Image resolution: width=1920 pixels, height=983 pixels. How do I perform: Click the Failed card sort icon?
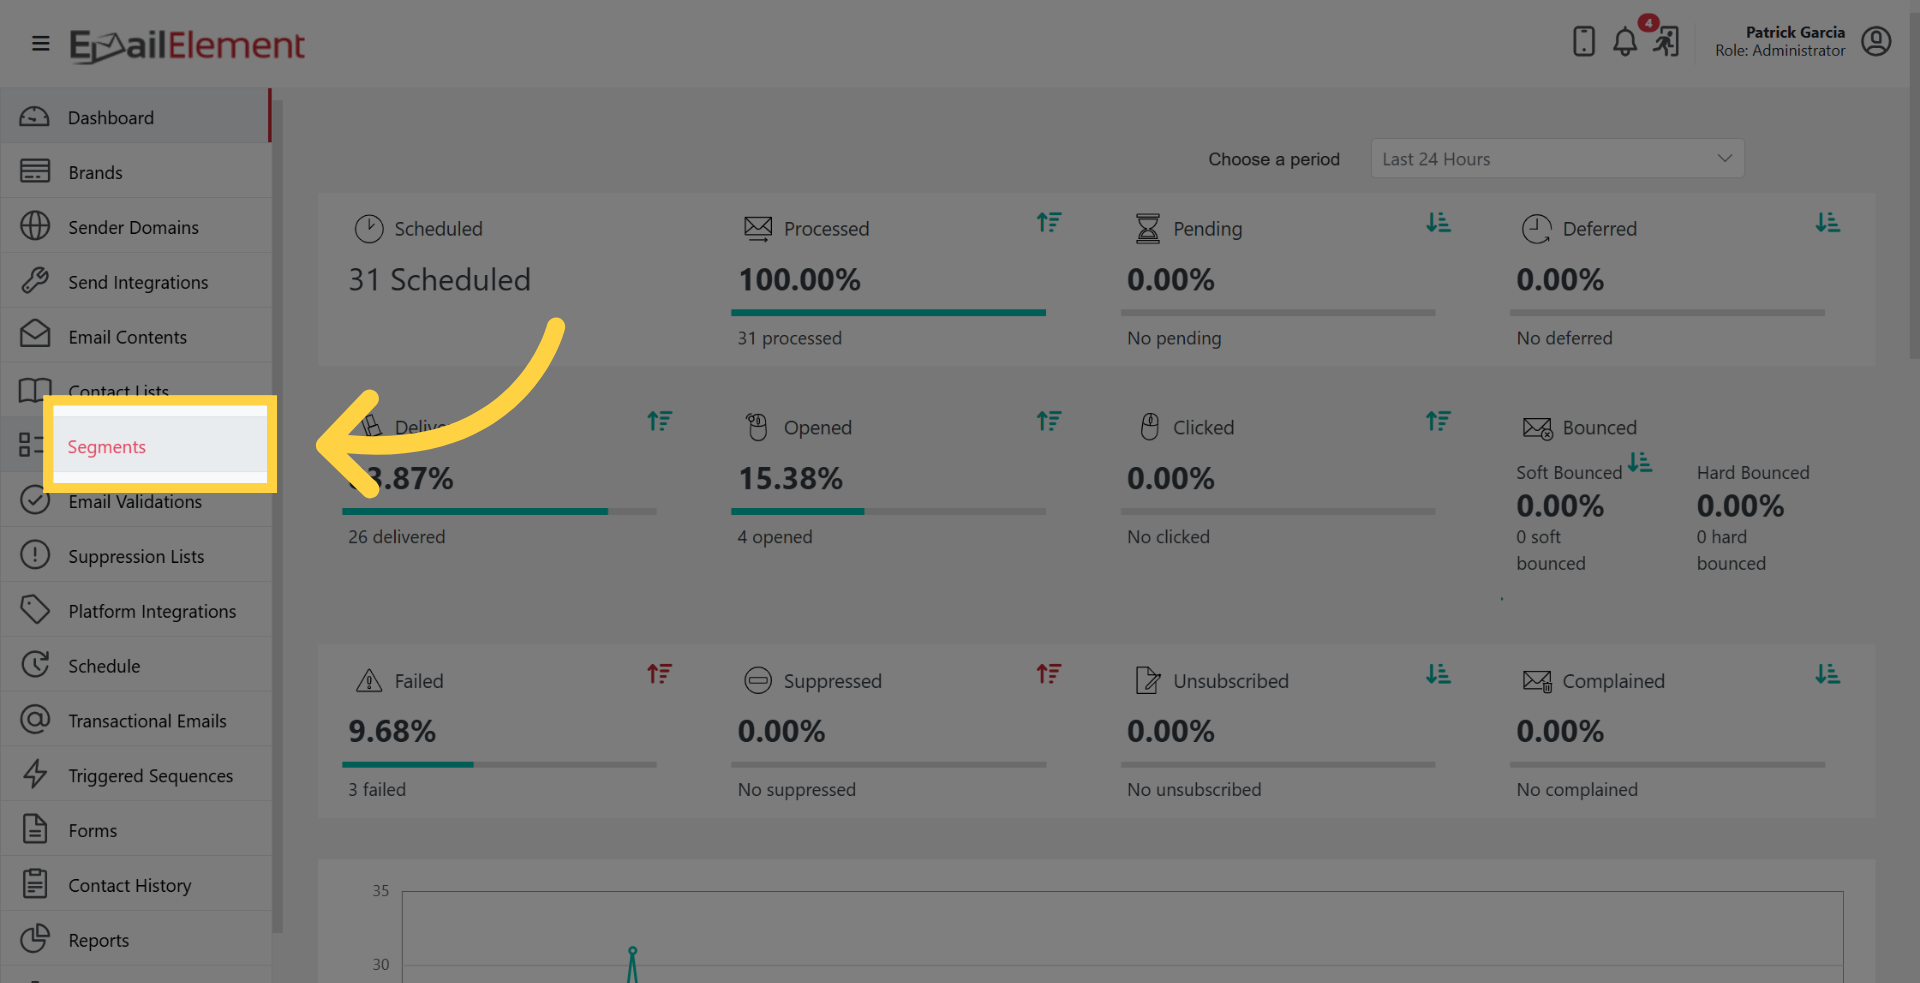tap(659, 674)
